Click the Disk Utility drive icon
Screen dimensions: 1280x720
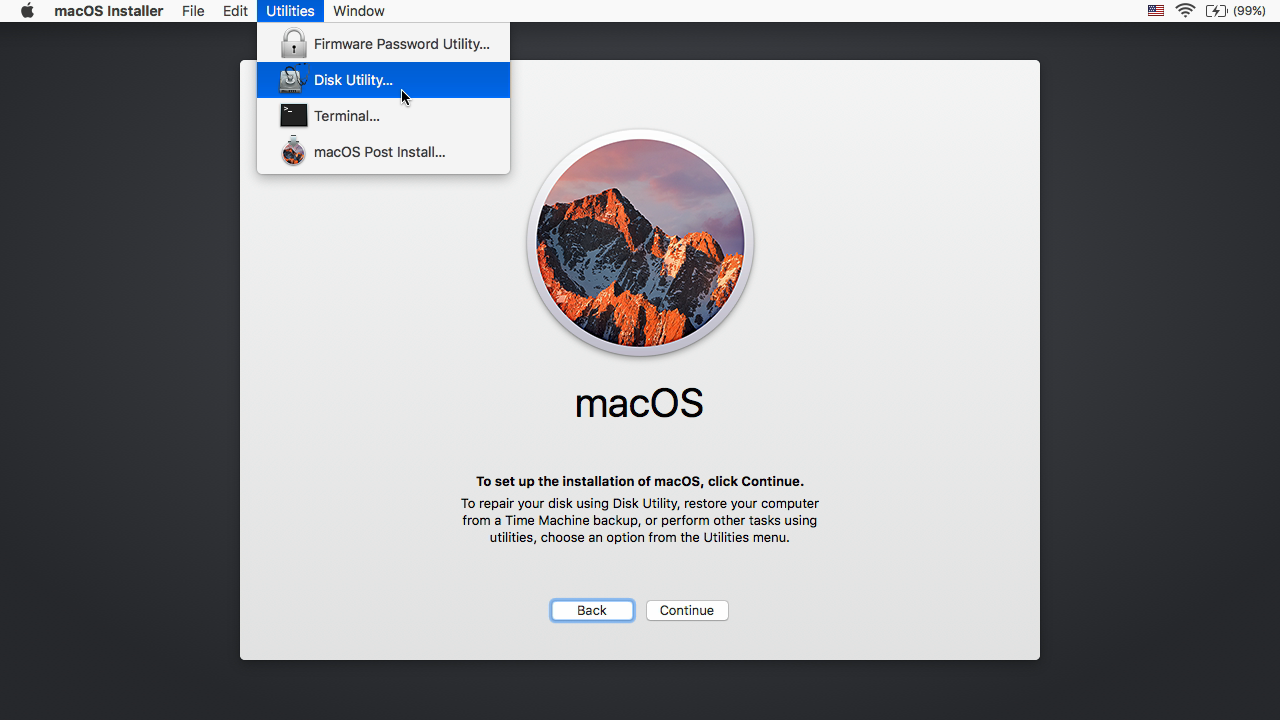tap(292, 80)
